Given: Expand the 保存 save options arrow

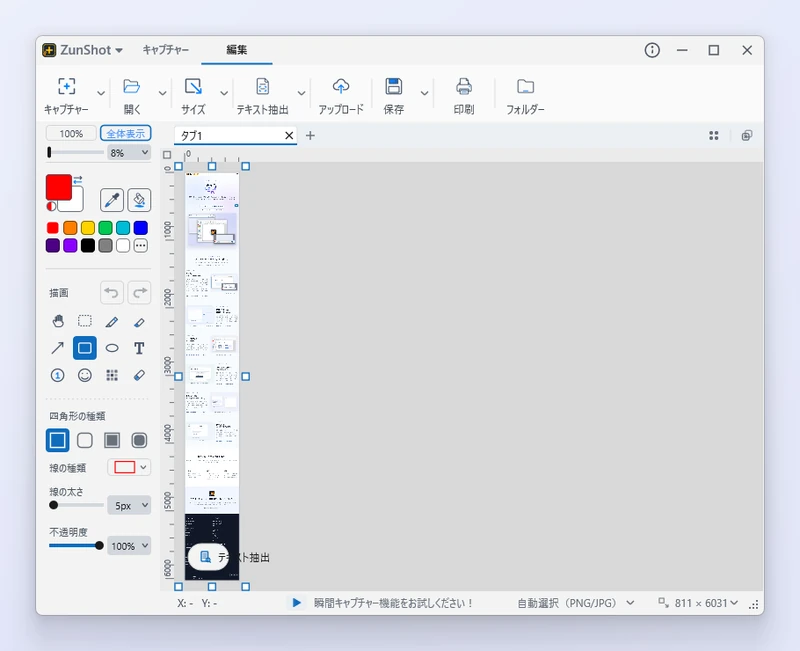Looking at the screenshot, I should (424, 93).
